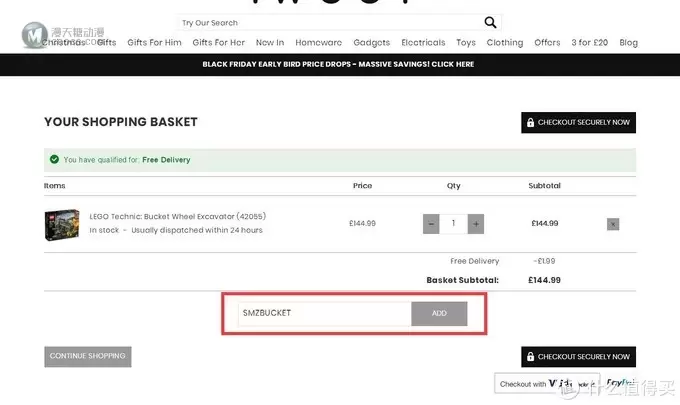Click the Try Our Search field
680x405 pixels.
(x=330, y=23)
